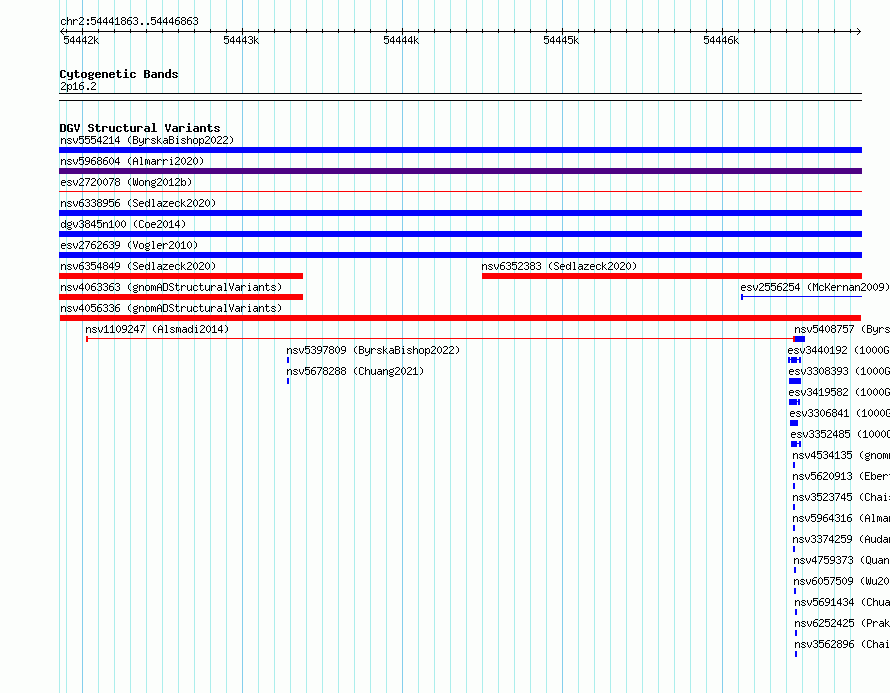Click nsv5397809 (ByrskaBishop2022) label
This screenshot has width=890, height=693.
pyautogui.click(x=373, y=350)
